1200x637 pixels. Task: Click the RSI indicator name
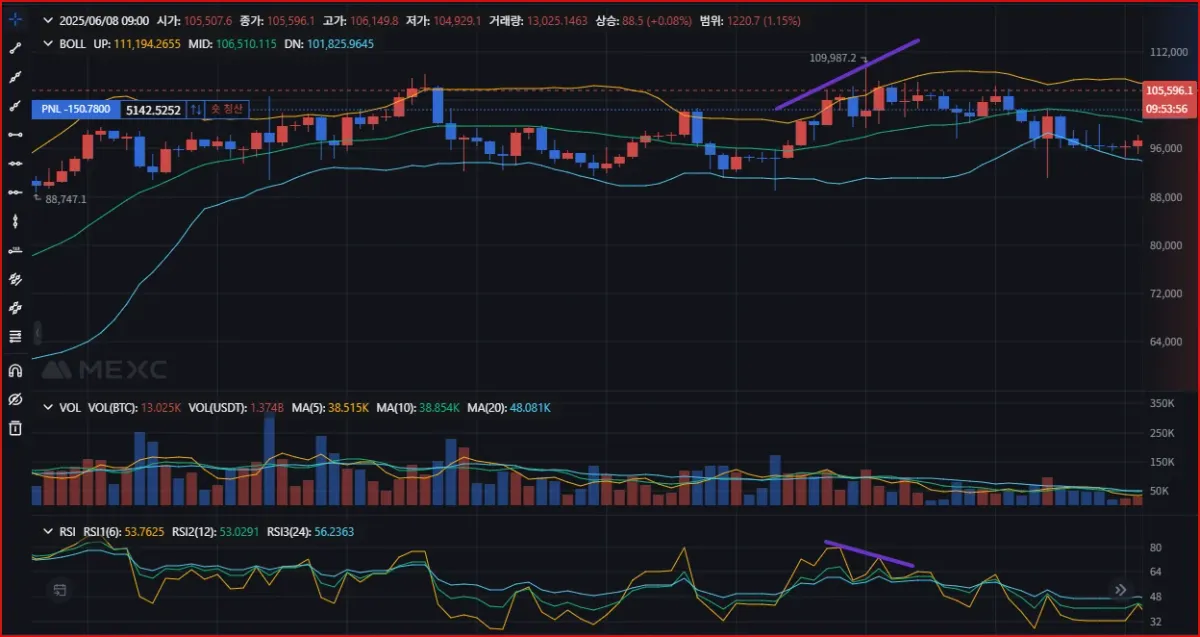(67, 531)
